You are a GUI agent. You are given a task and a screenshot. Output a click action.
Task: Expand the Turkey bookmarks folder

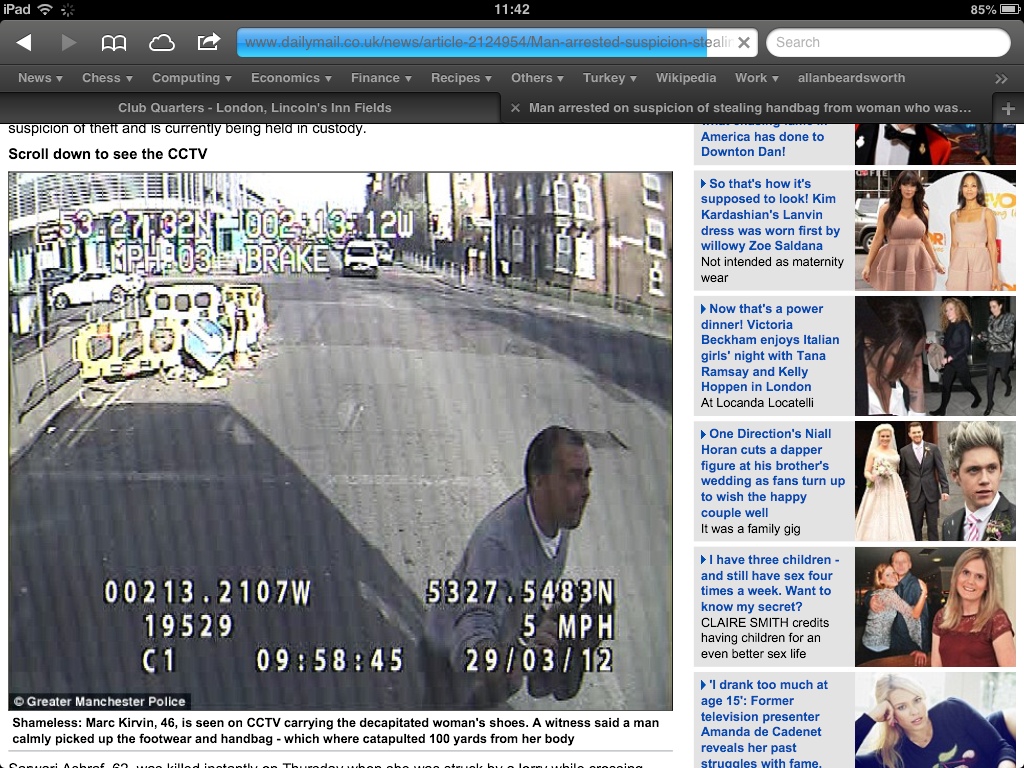coord(610,78)
